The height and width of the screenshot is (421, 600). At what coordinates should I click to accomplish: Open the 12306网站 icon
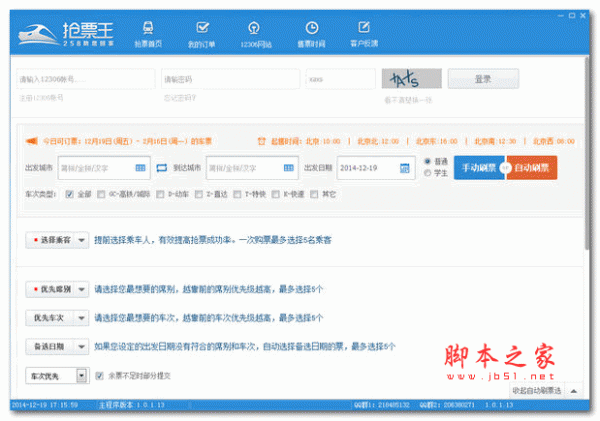[257, 27]
